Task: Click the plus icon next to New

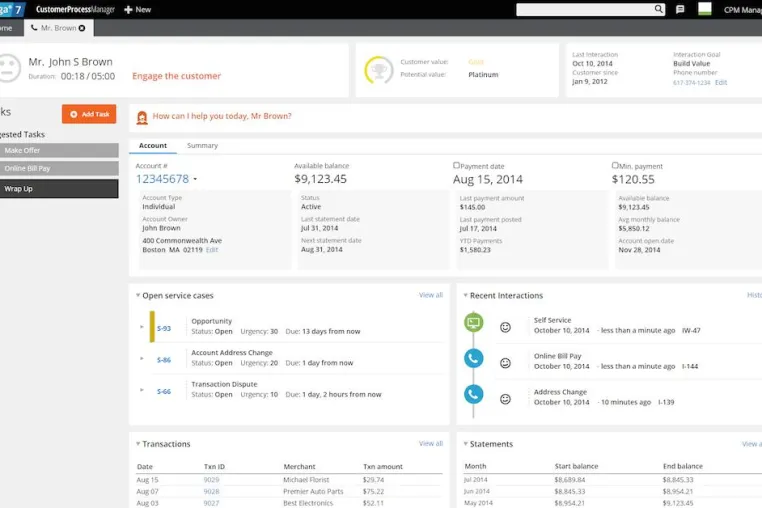Action: pyautogui.click(x=128, y=10)
